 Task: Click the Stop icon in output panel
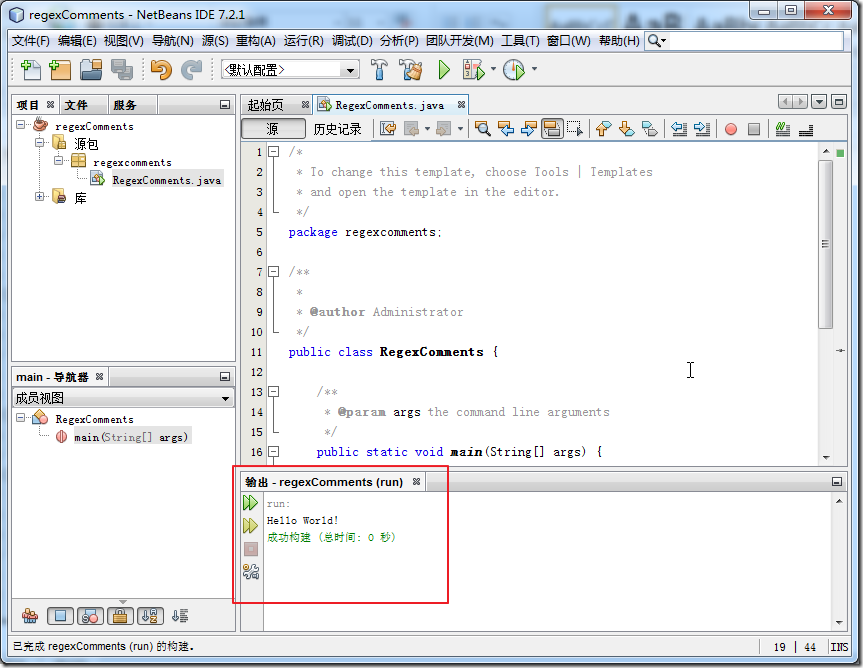[250, 549]
